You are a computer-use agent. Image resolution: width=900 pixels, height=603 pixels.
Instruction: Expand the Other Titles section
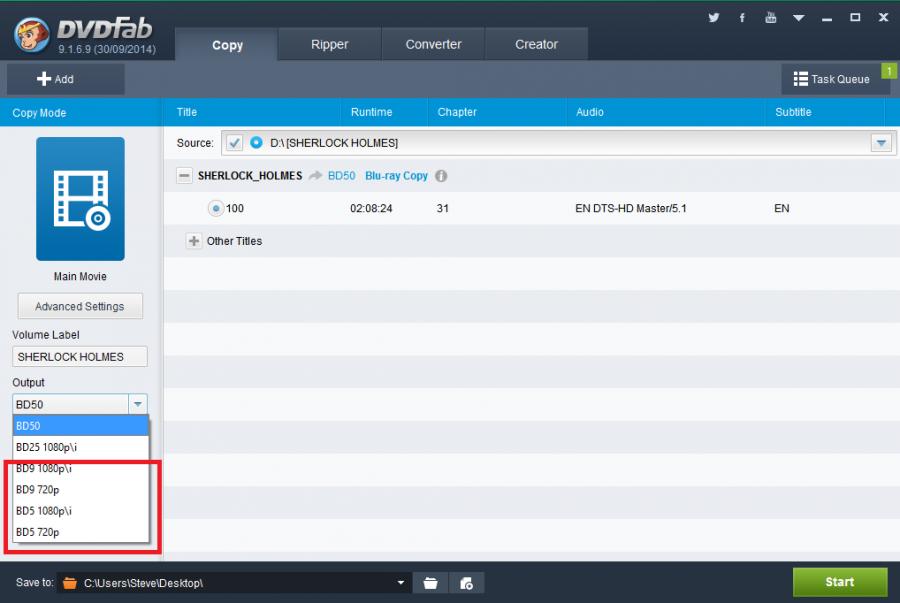pyautogui.click(x=194, y=241)
